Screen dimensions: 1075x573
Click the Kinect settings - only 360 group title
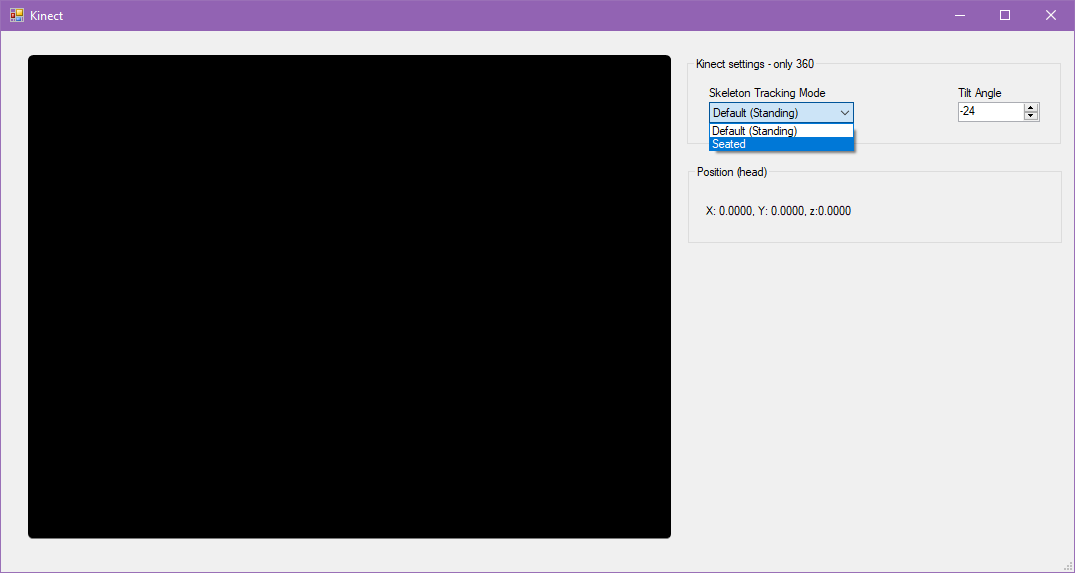point(755,64)
